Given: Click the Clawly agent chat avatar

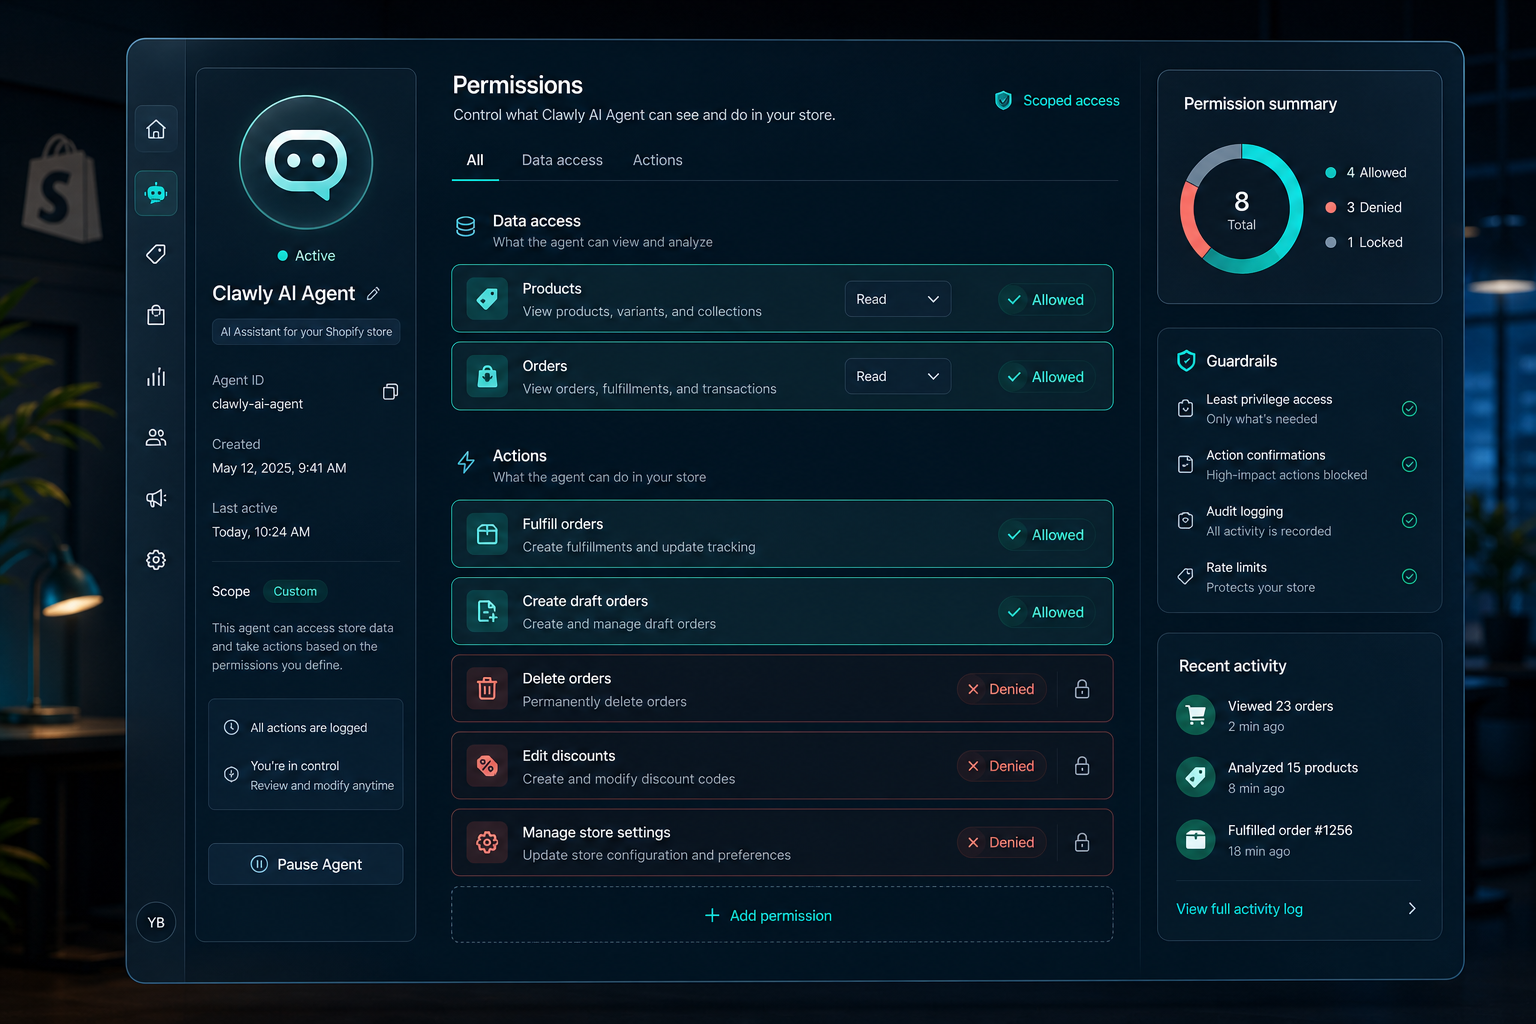Looking at the screenshot, I should [306, 162].
